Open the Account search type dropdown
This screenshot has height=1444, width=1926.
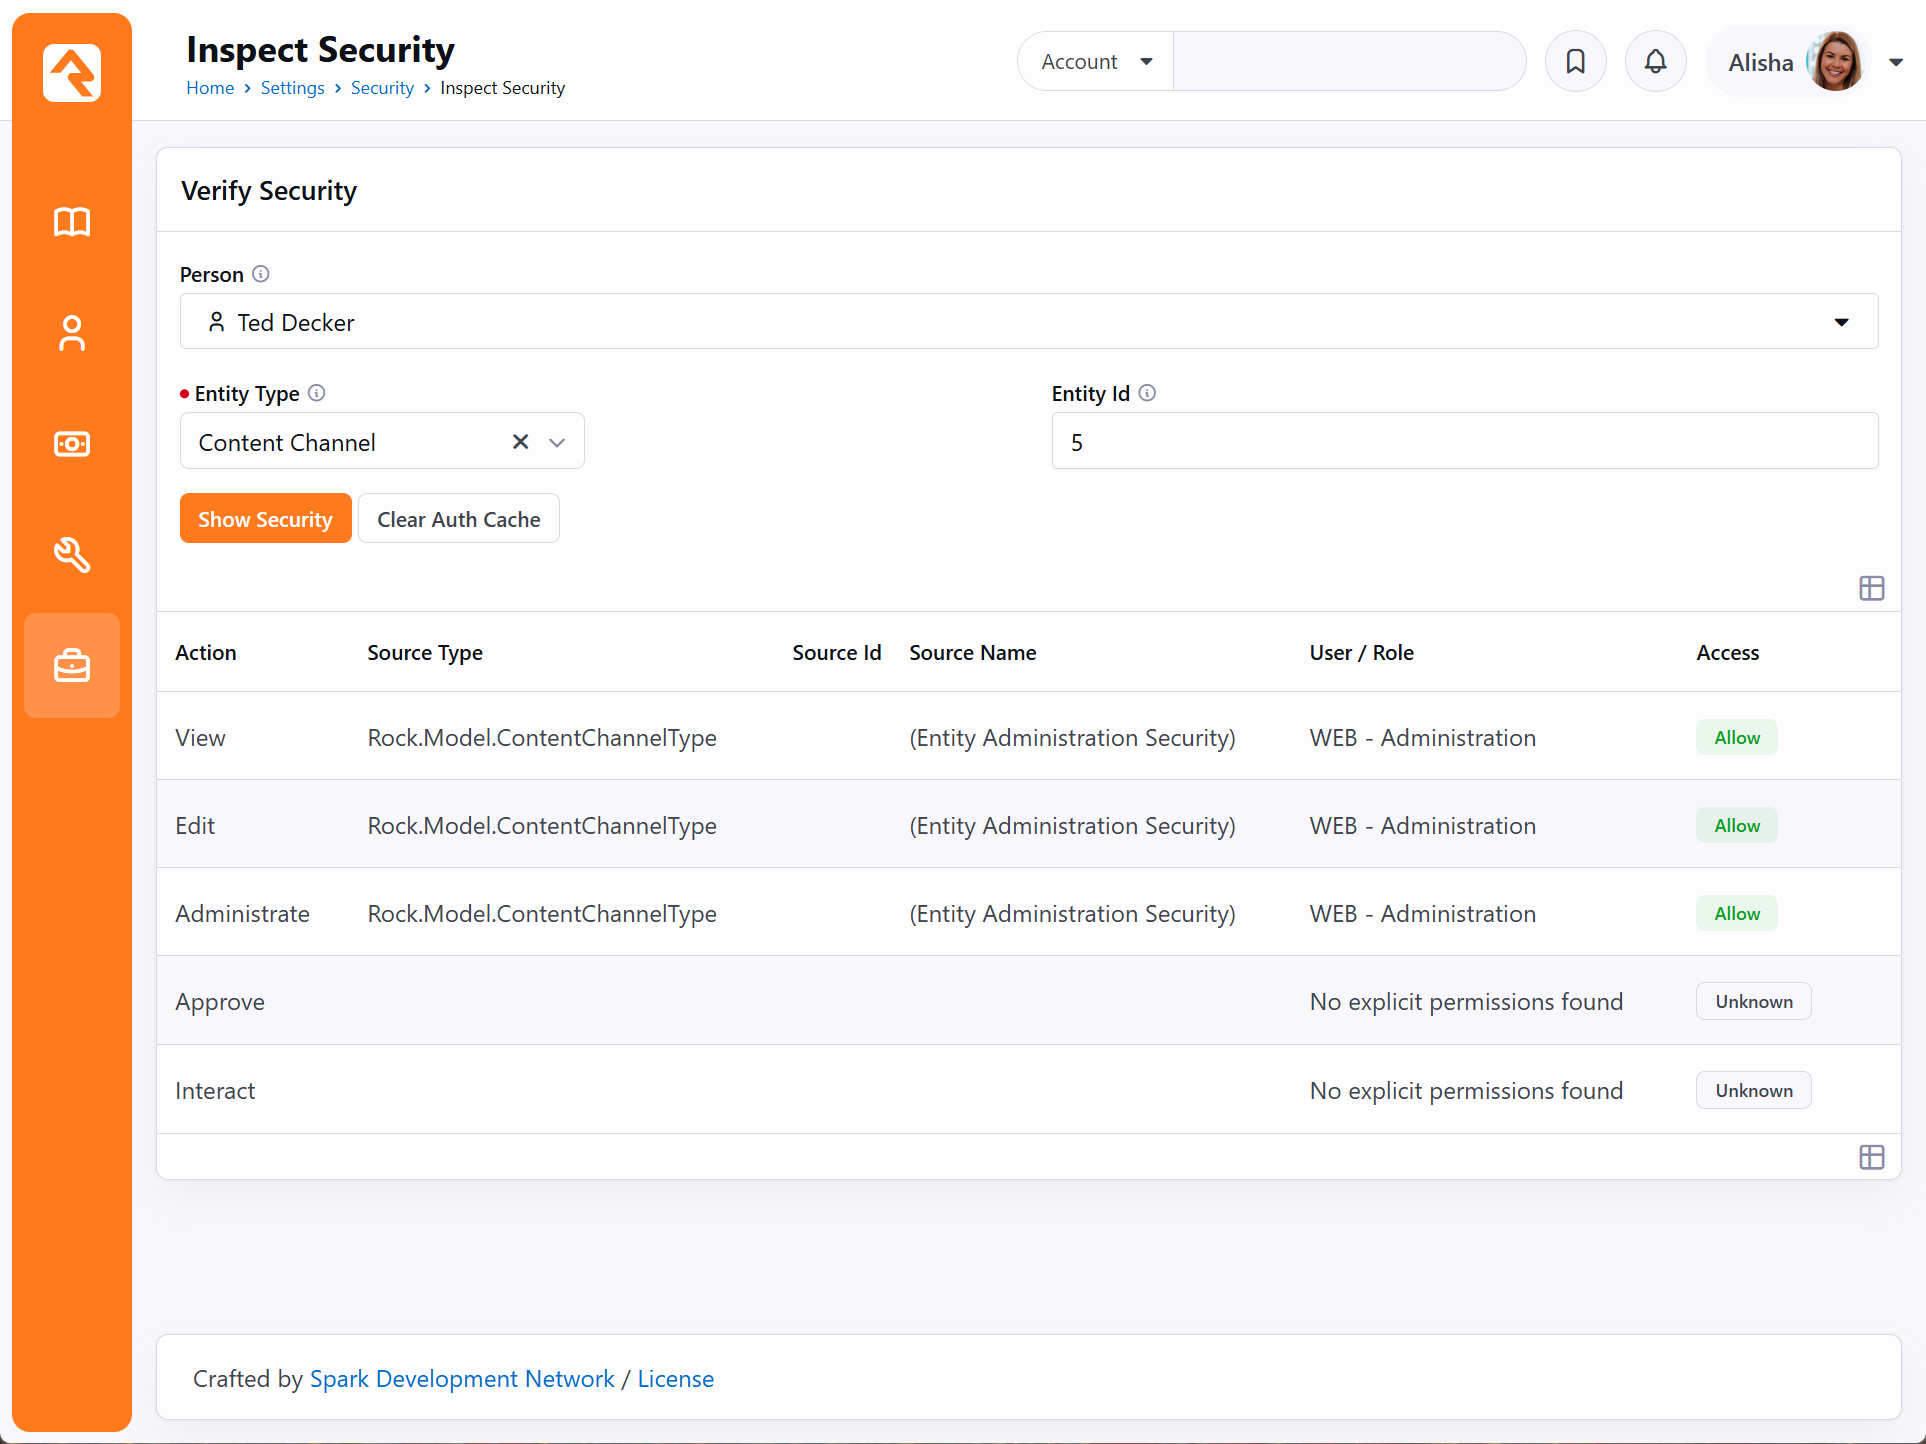click(x=1096, y=62)
